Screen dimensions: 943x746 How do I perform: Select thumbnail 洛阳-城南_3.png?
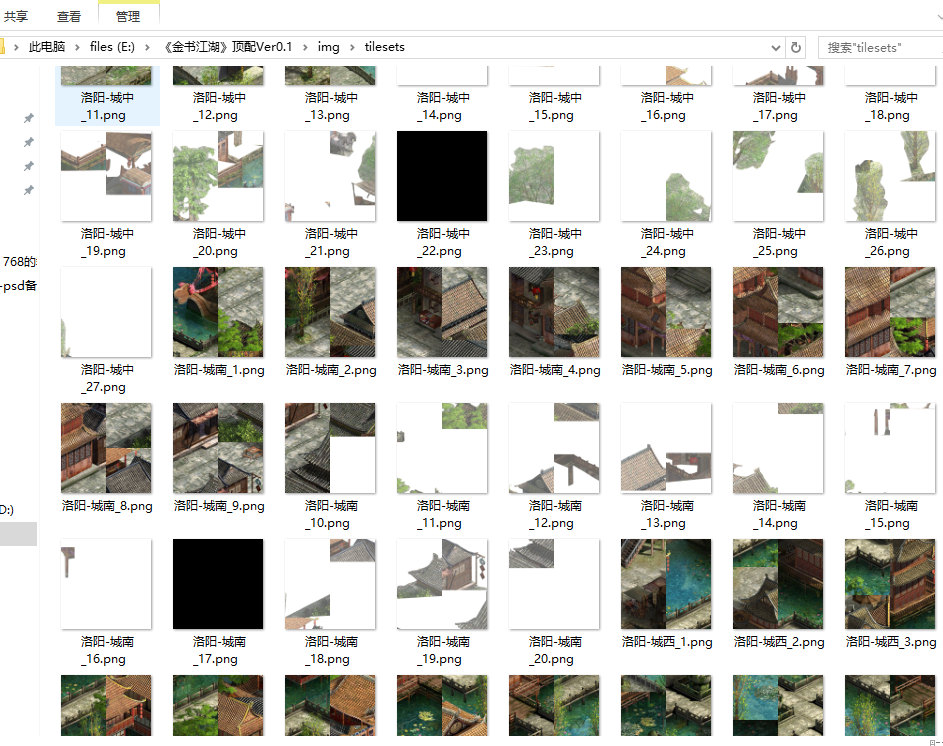(442, 312)
